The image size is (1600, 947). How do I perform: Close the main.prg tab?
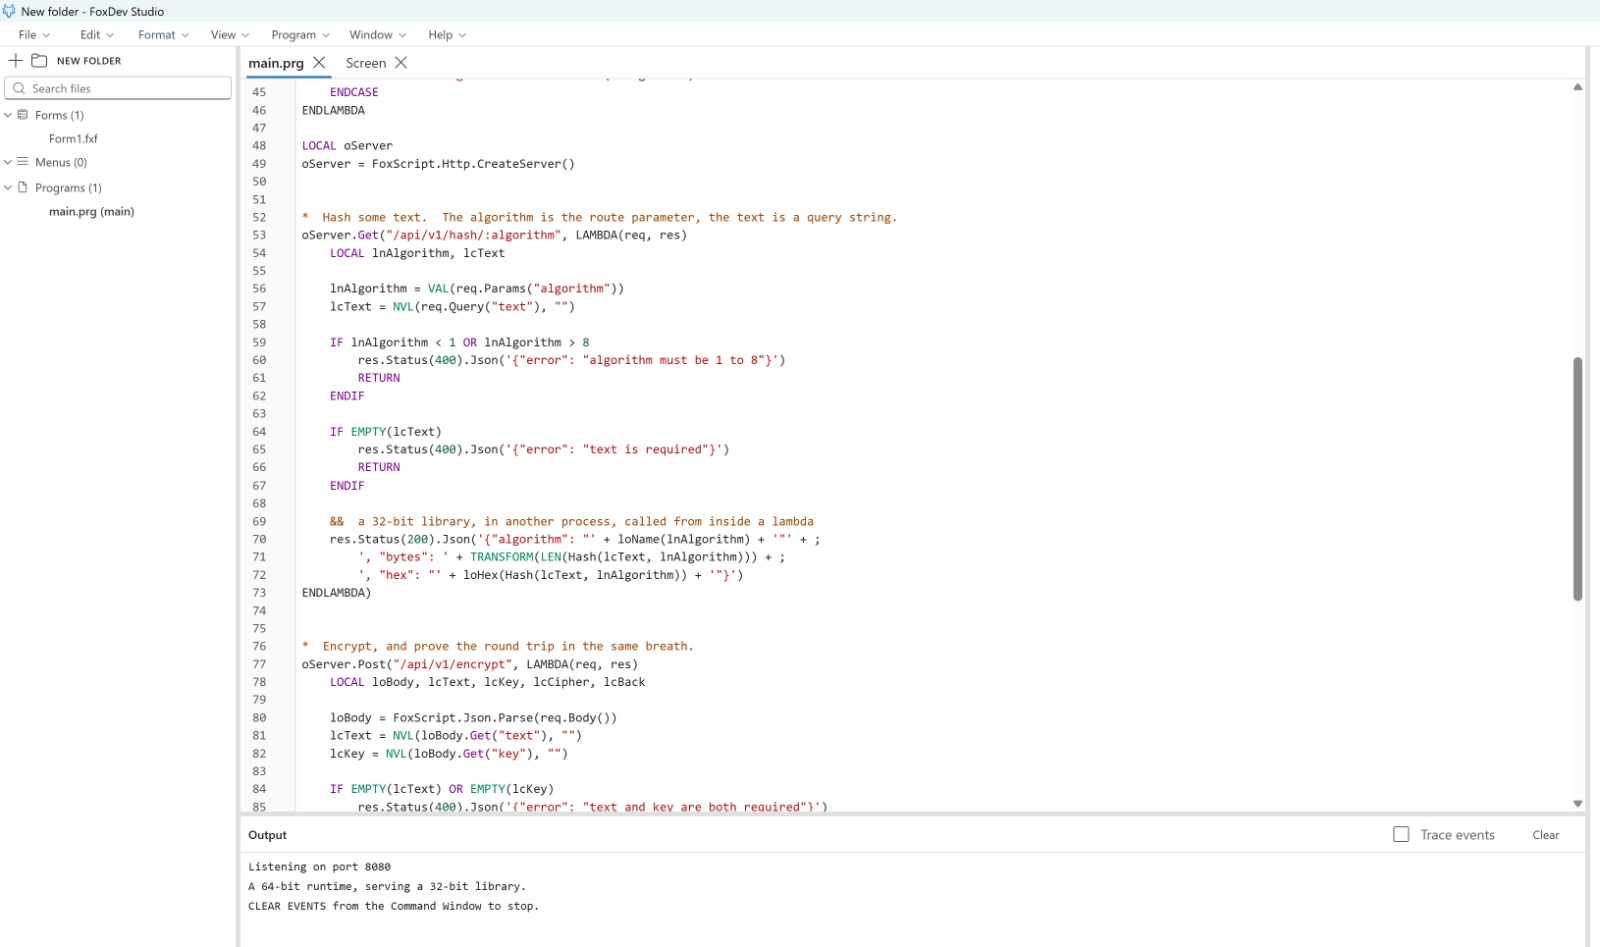tap(319, 62)
